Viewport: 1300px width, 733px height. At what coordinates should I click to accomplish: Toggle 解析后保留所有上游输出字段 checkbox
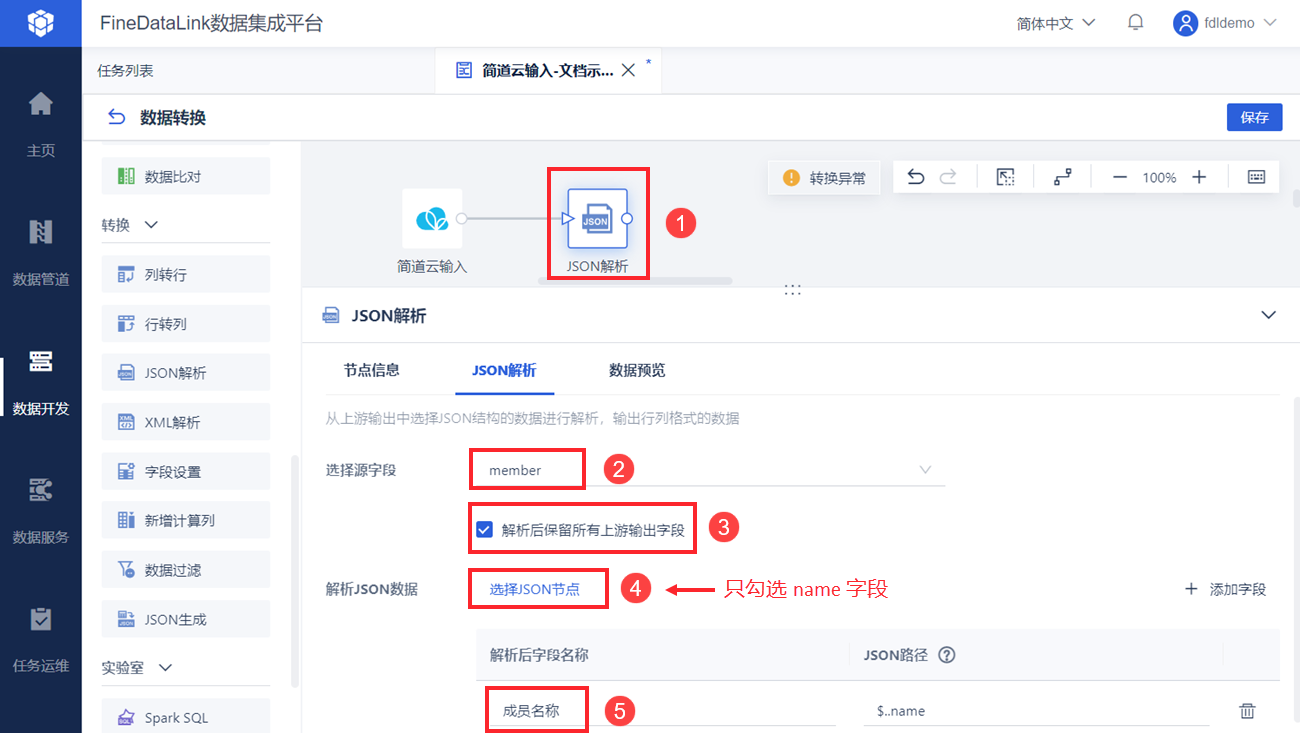tap(485, 530)
